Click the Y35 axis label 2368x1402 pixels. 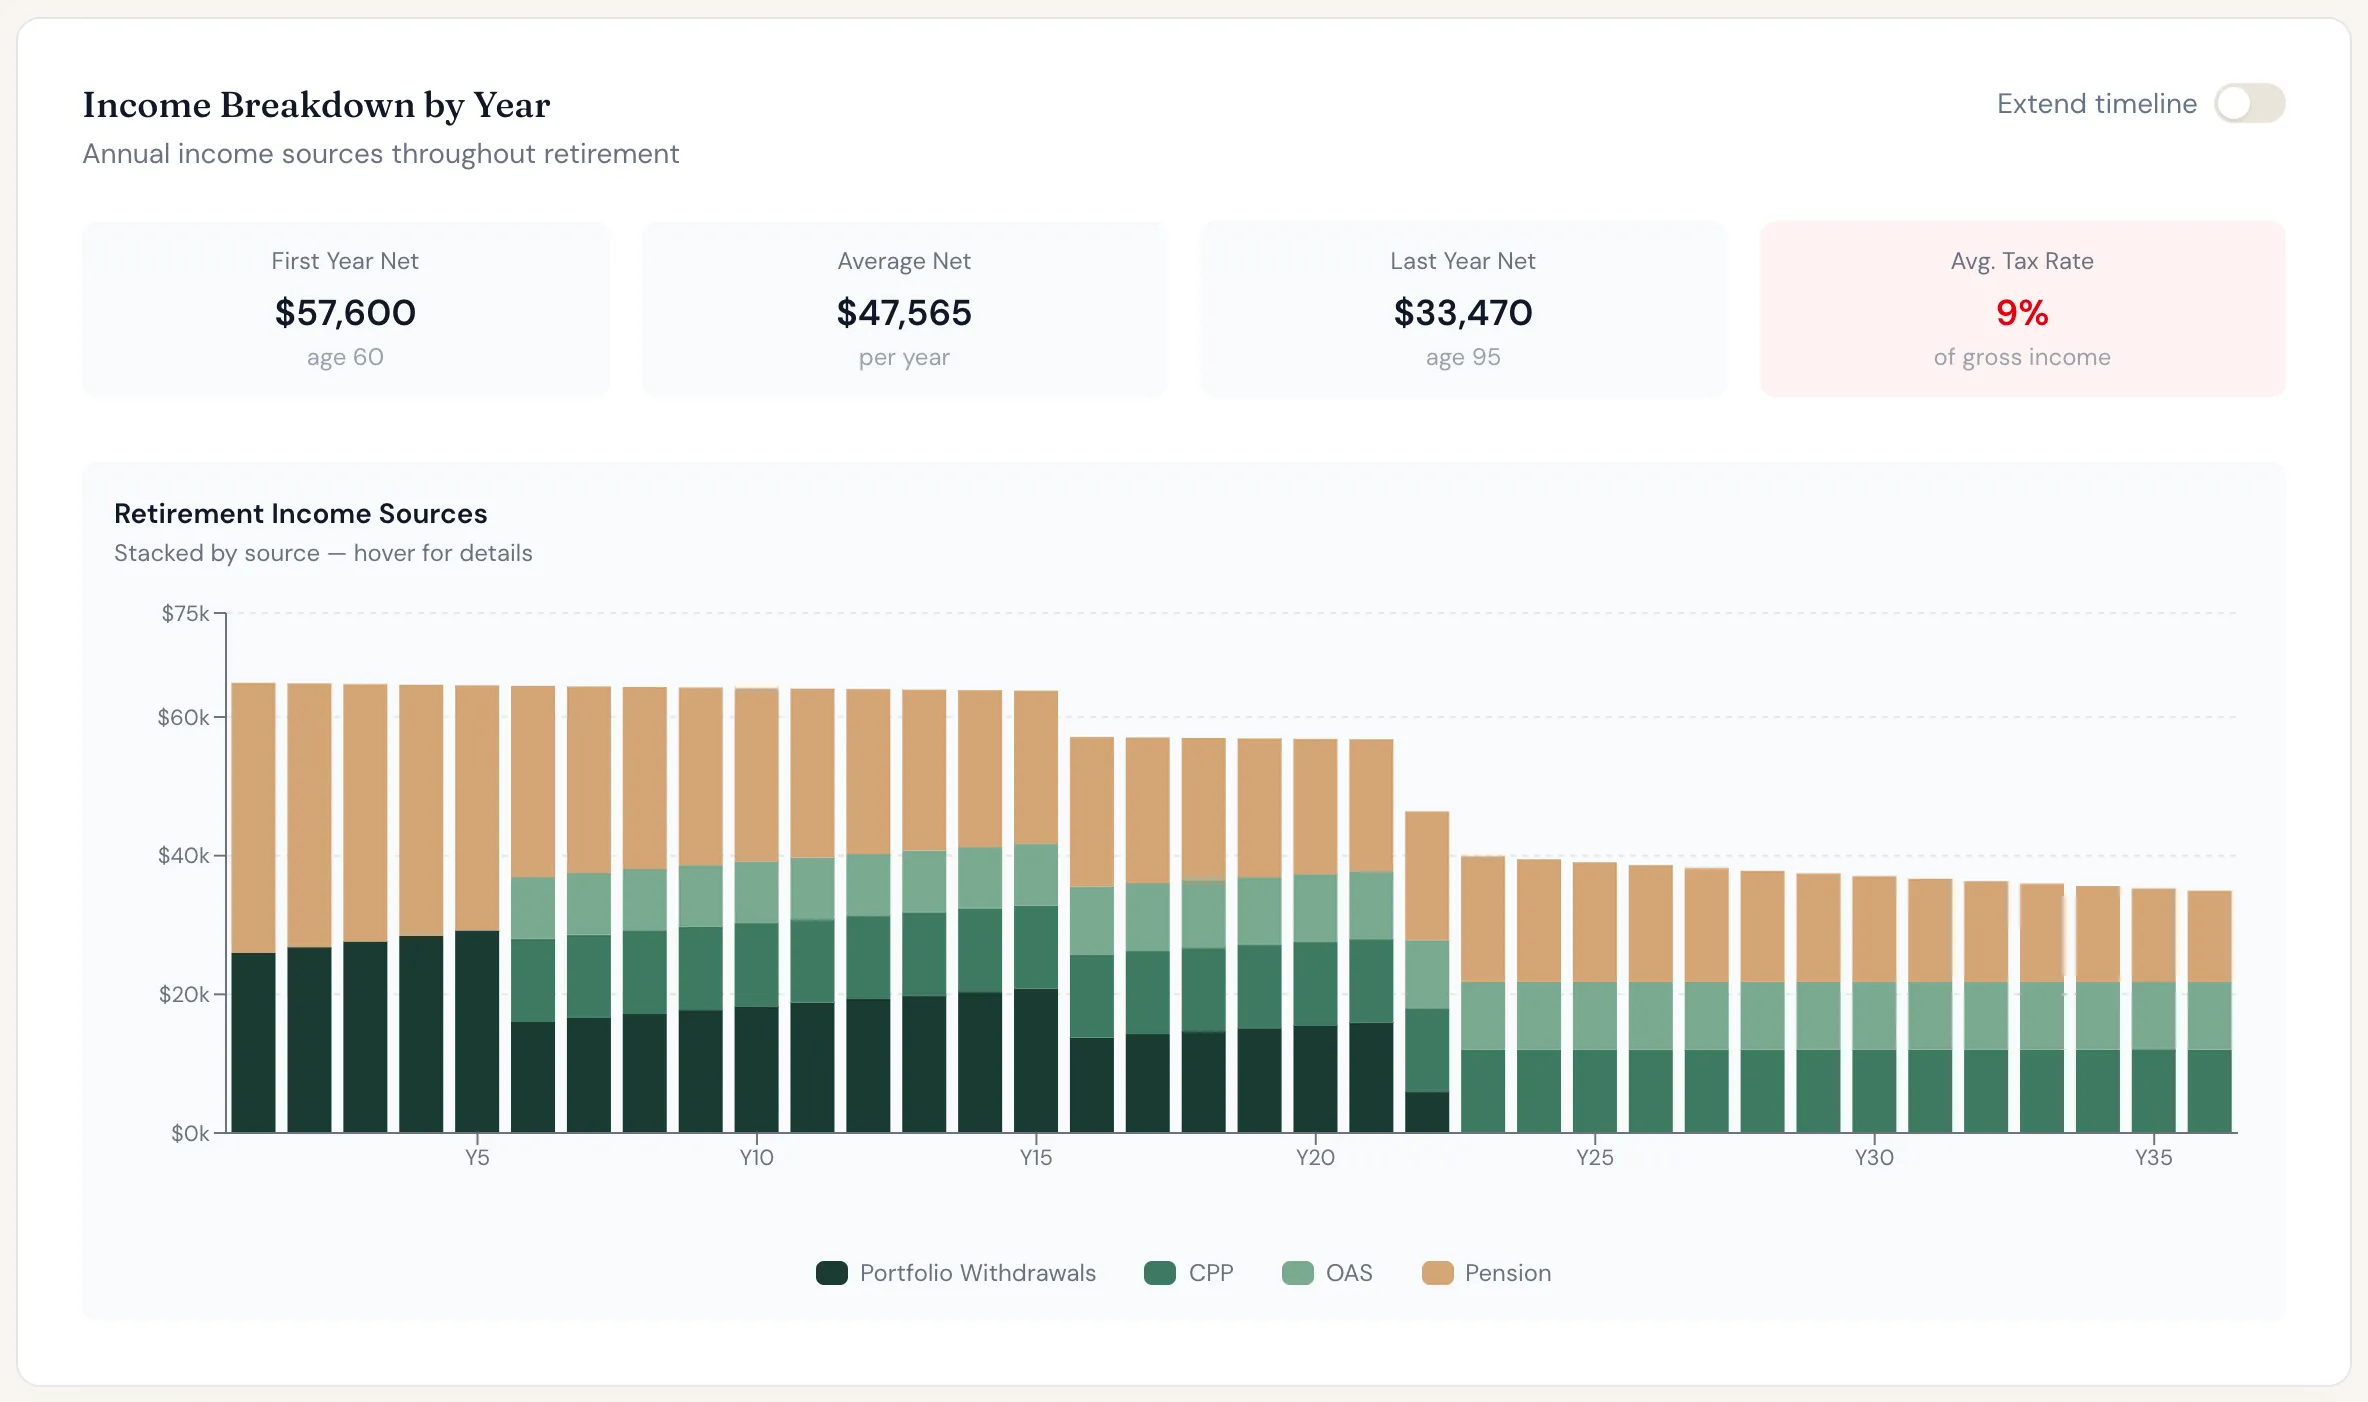coord(2154,1158)
